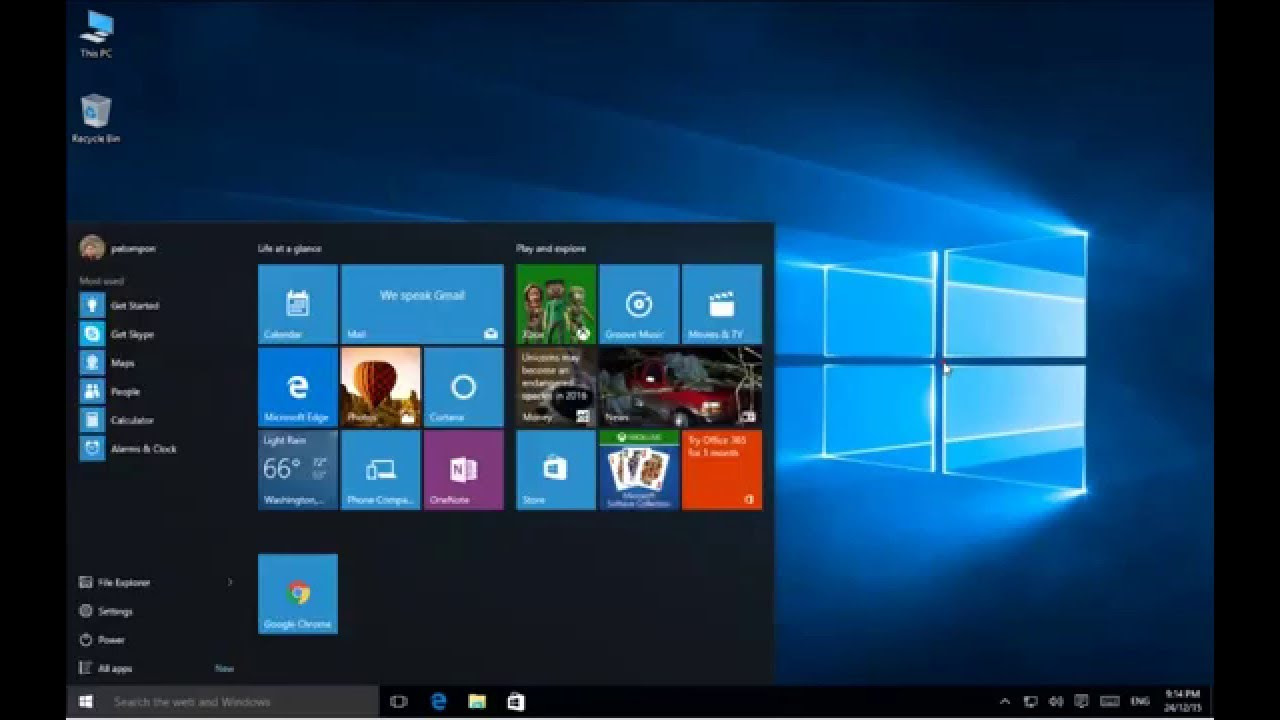Open the Store tile
Screen dimensions: 1280x720
point(556,470)
